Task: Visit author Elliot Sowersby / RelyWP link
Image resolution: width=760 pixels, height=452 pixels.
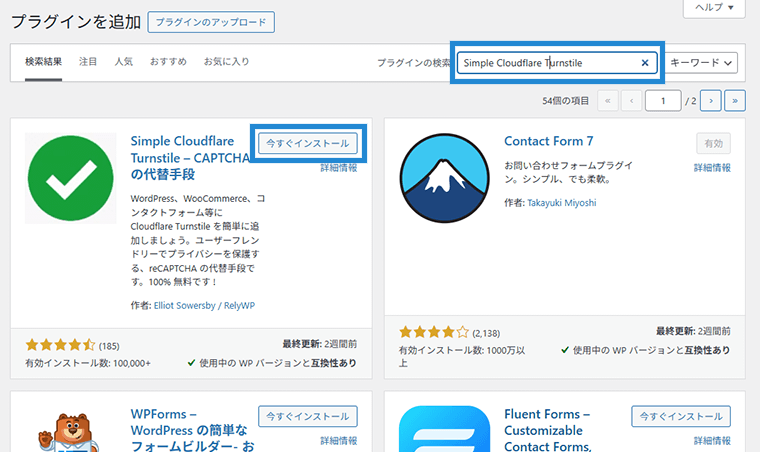Action: [x=204, y=306]
